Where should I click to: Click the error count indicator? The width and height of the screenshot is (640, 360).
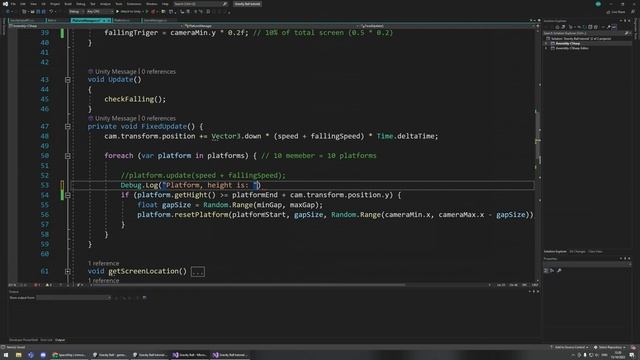click(x=37, y=285)
